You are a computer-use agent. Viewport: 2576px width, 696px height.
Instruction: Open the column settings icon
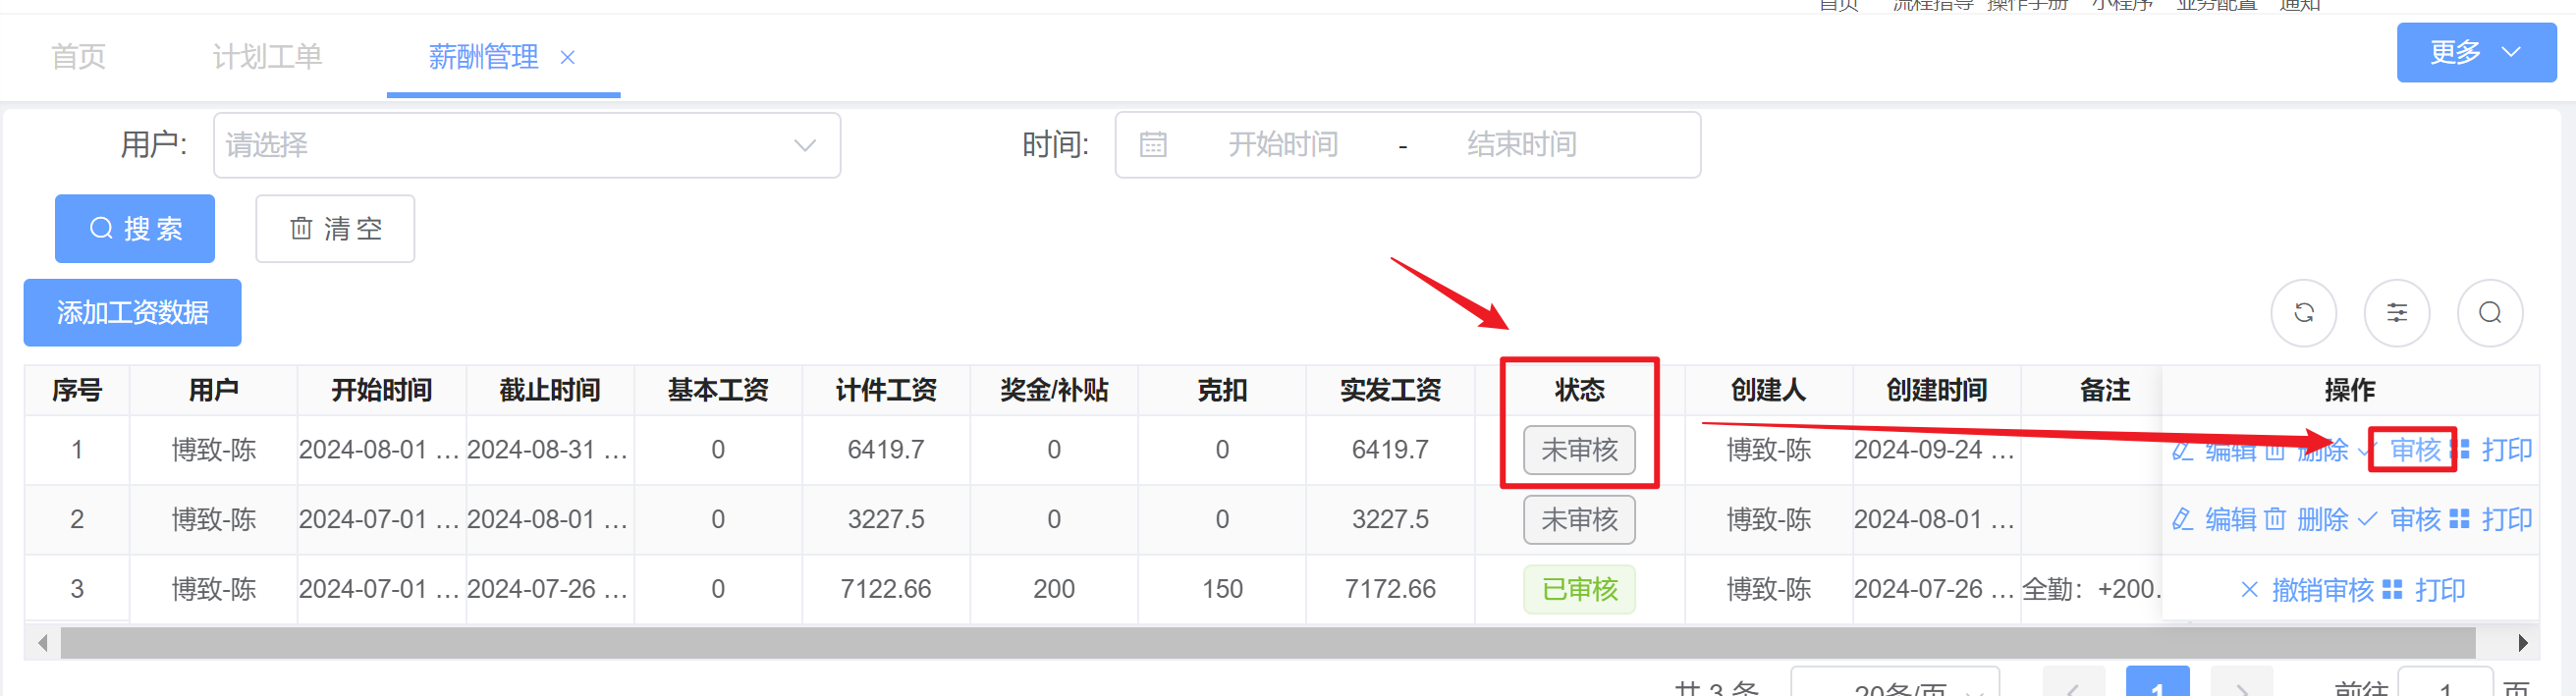(x=2396, y=313)
